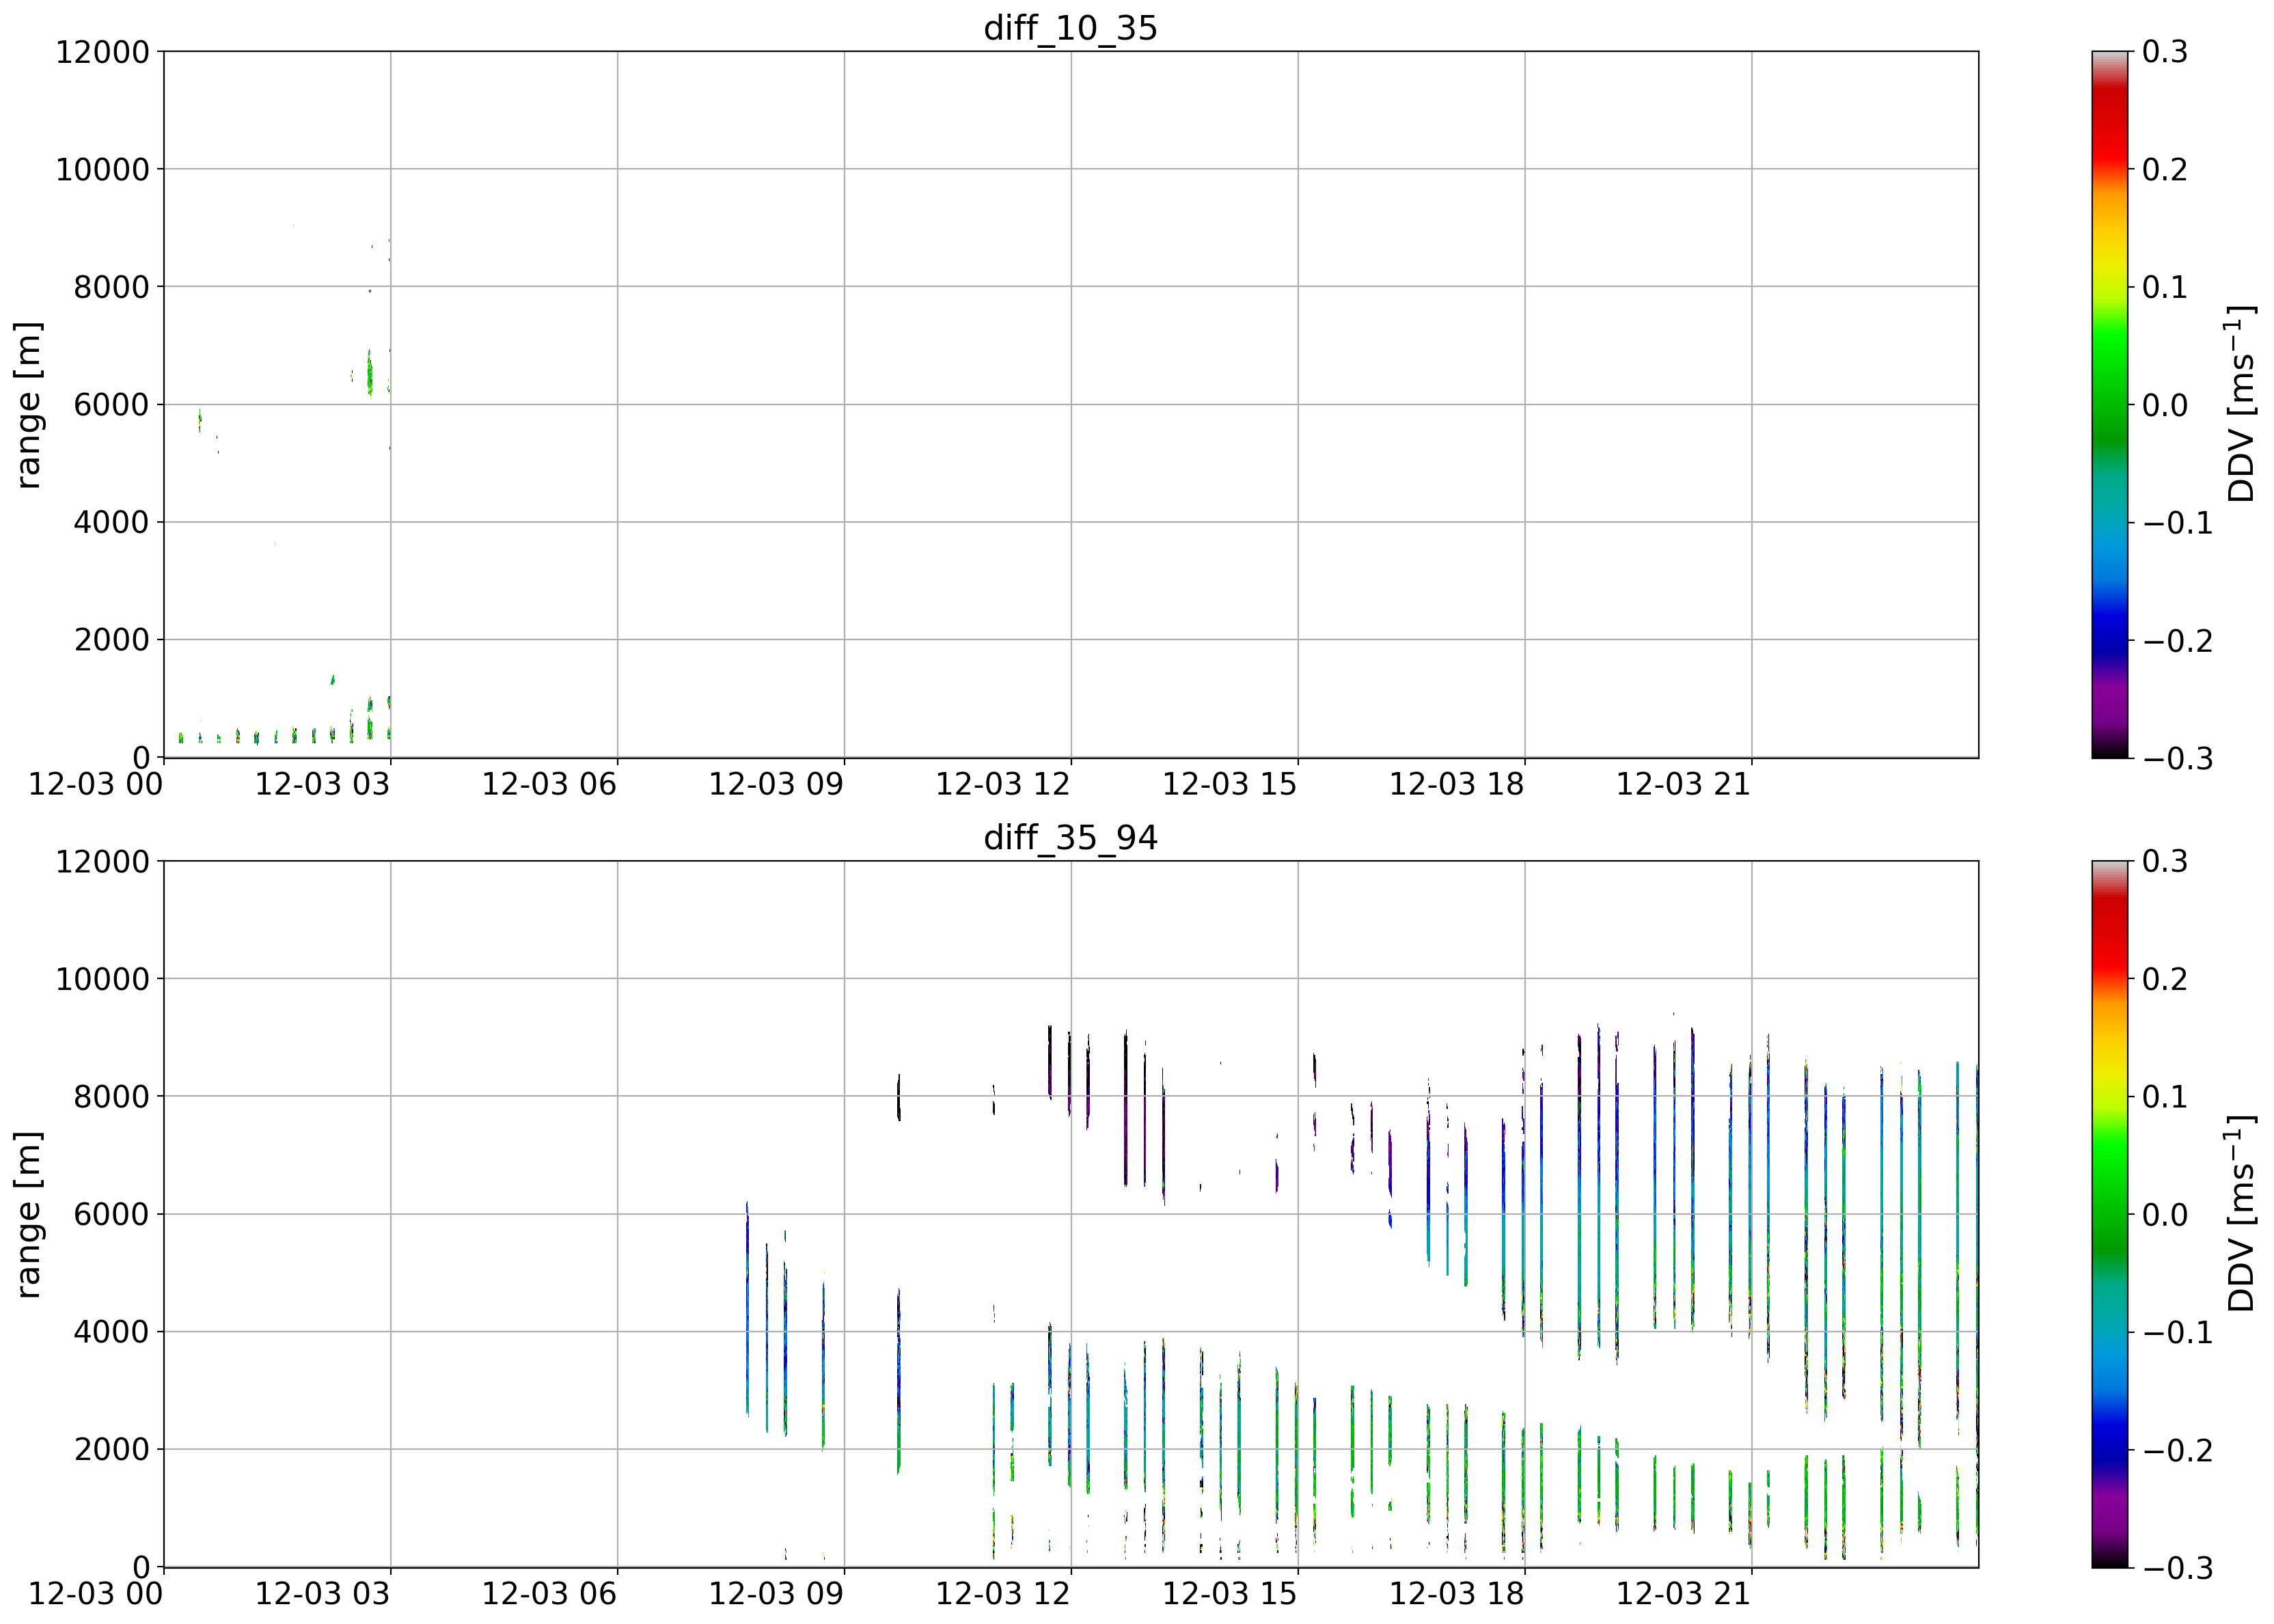
Task: Click the 8000 y-tick label of top plot
Action: 111,287
